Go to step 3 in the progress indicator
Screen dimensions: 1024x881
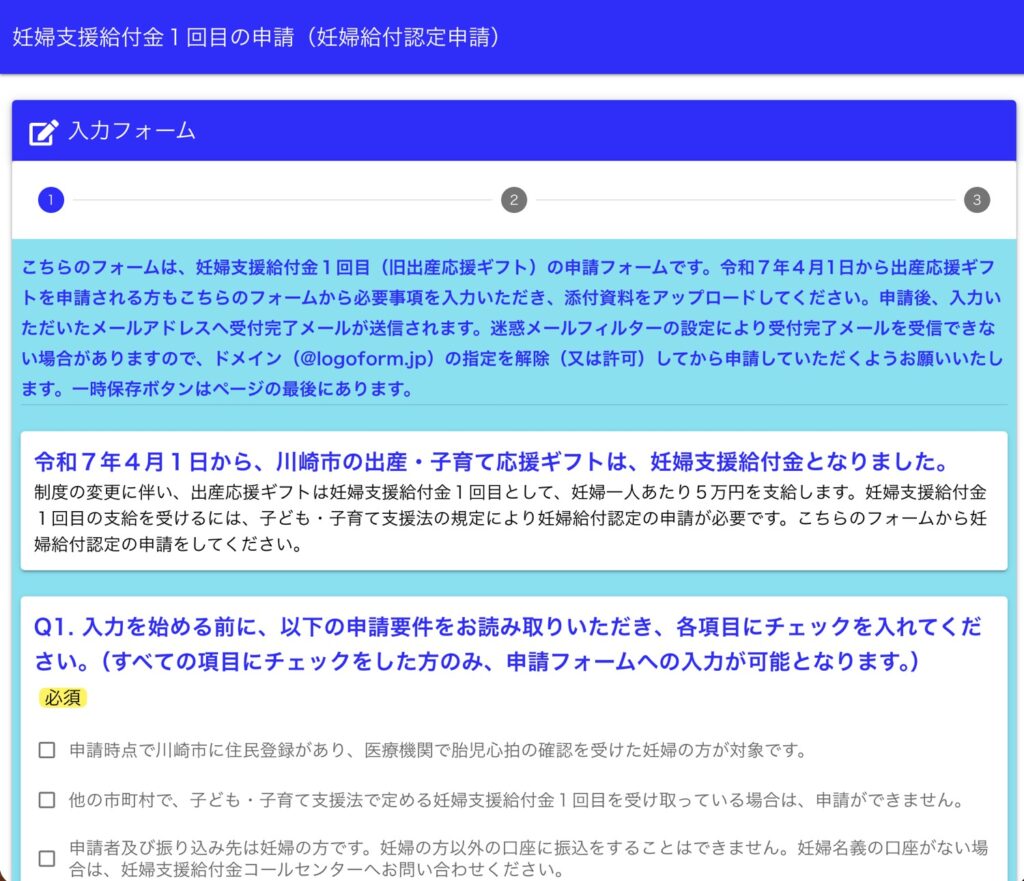click(x=977, y=200)
